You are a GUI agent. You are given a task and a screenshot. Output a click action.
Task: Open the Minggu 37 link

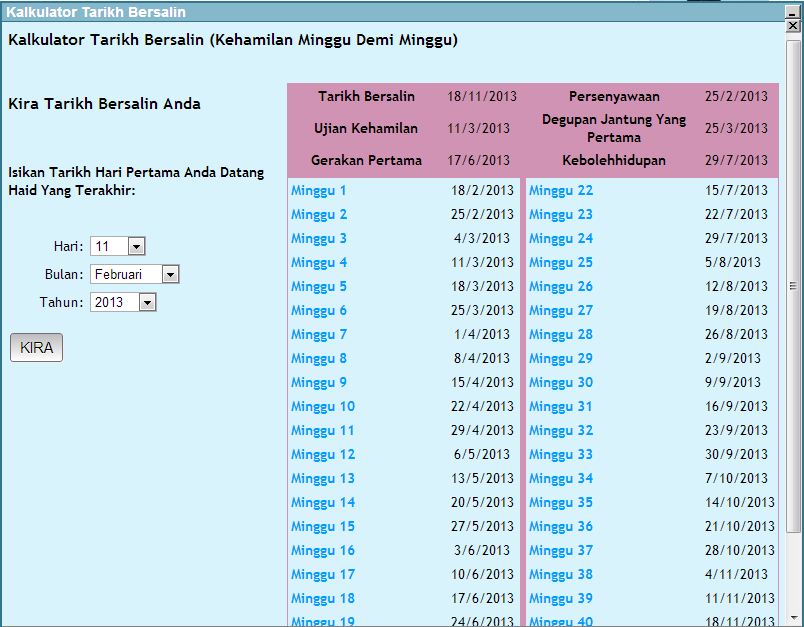pyautogui.click(x=561, y=551)
